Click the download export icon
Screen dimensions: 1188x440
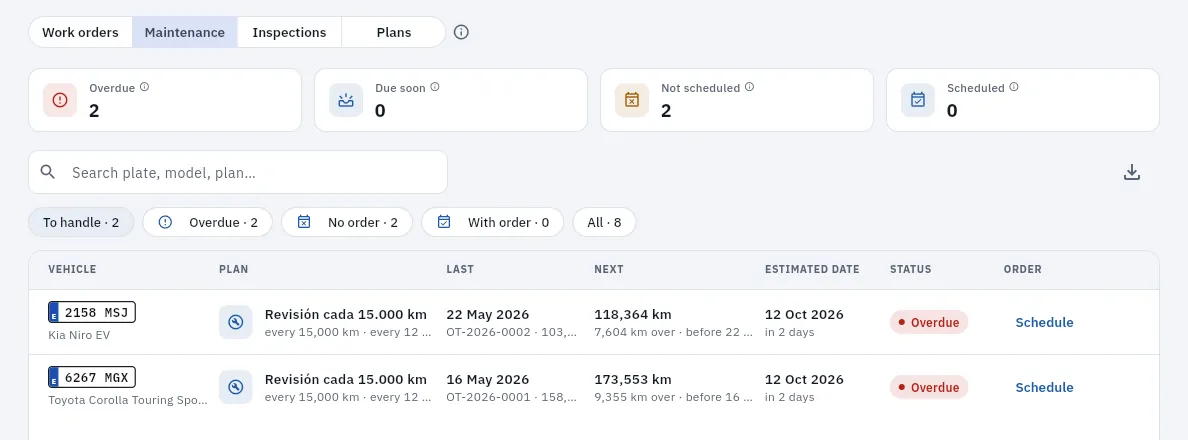tap(1131, 172)
